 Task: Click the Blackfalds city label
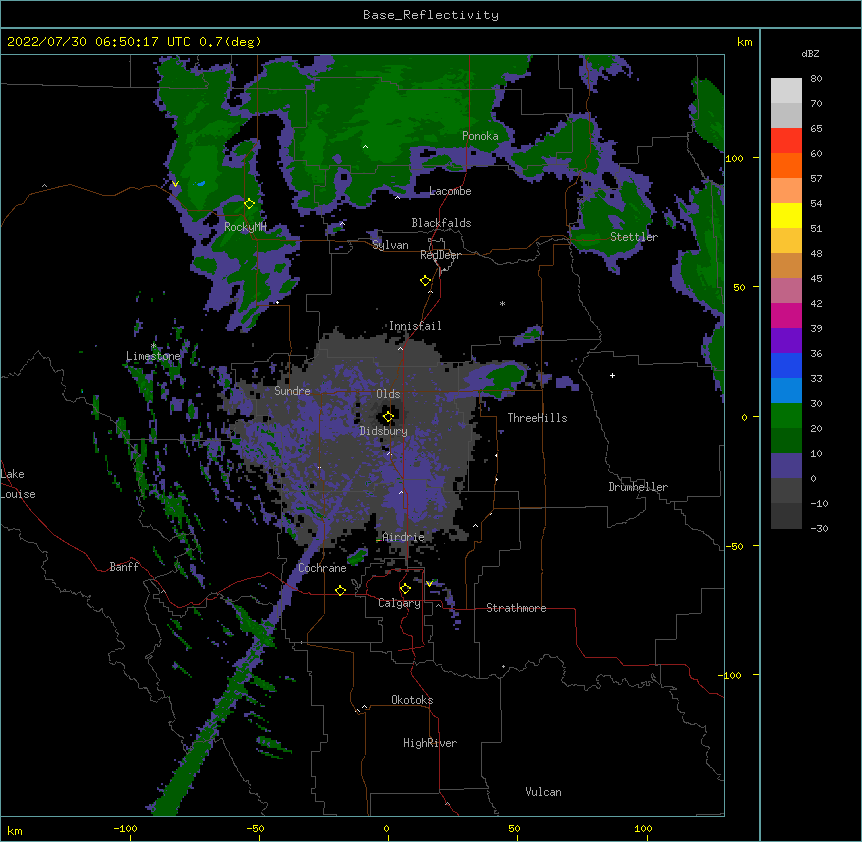[x=441, y=223]
